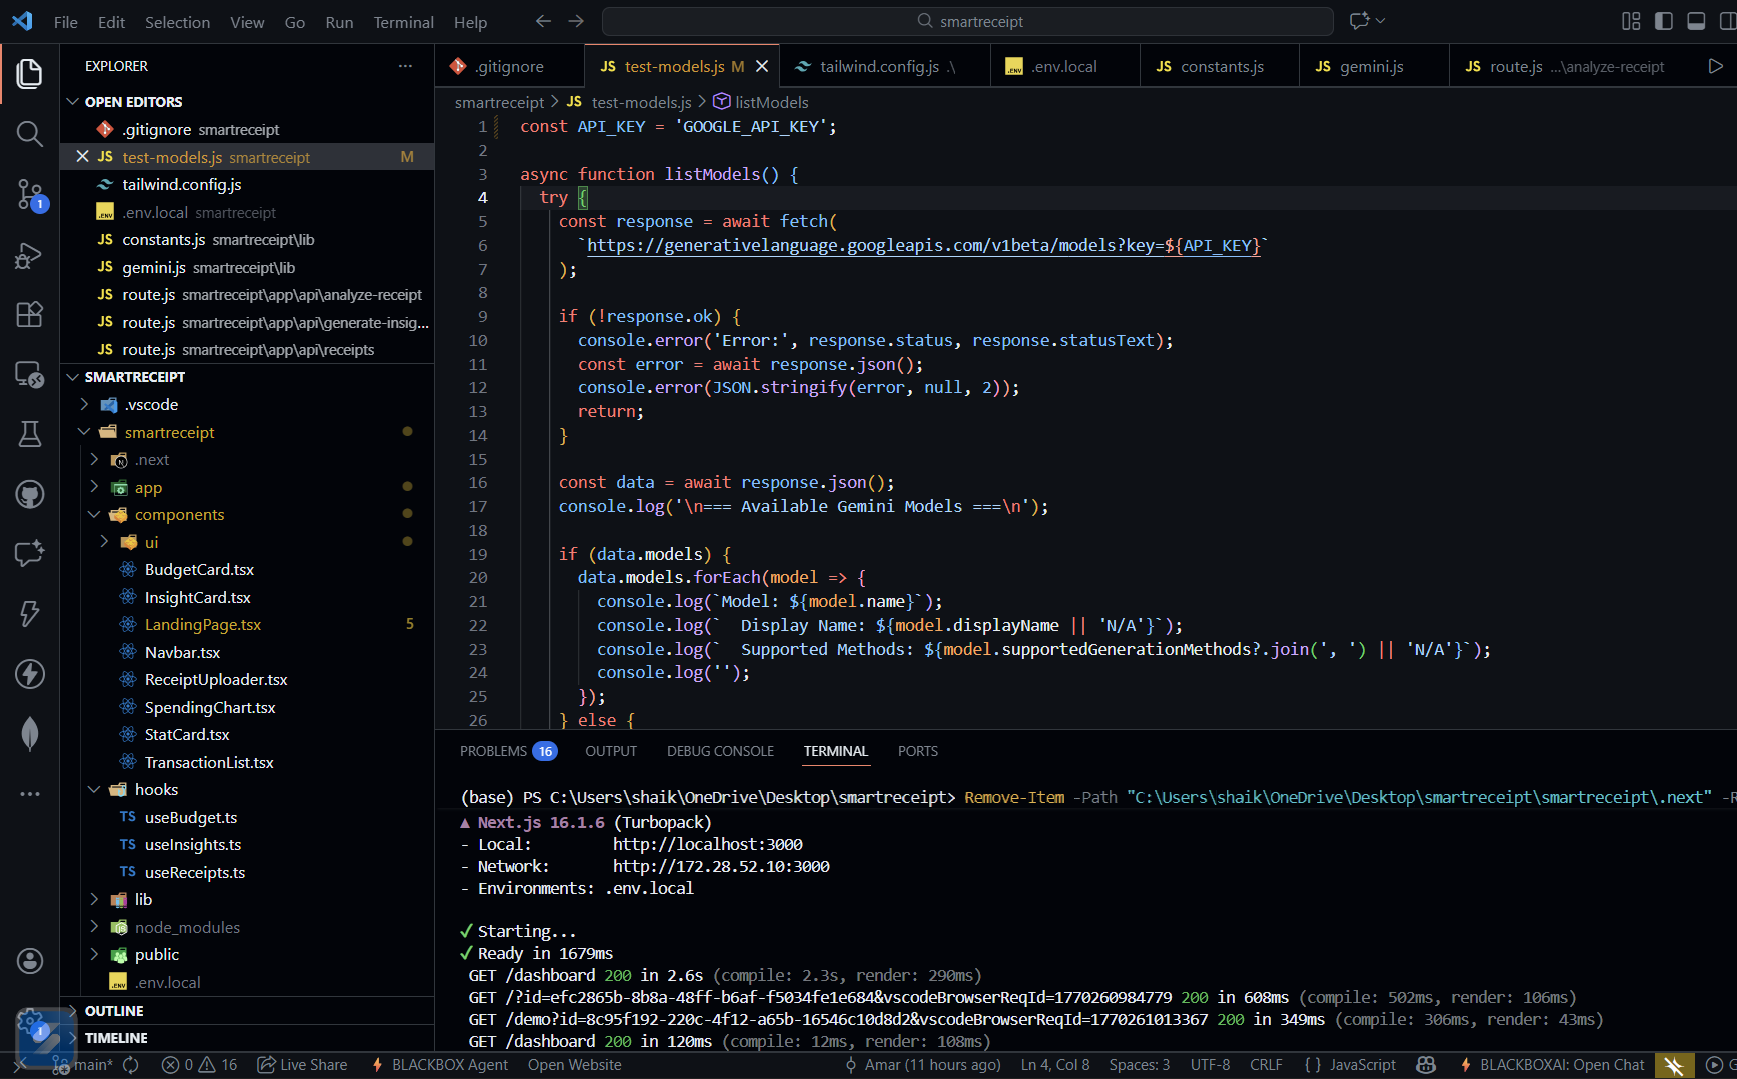
Task: Open the Source Control view
Action: tap(29, 194)
